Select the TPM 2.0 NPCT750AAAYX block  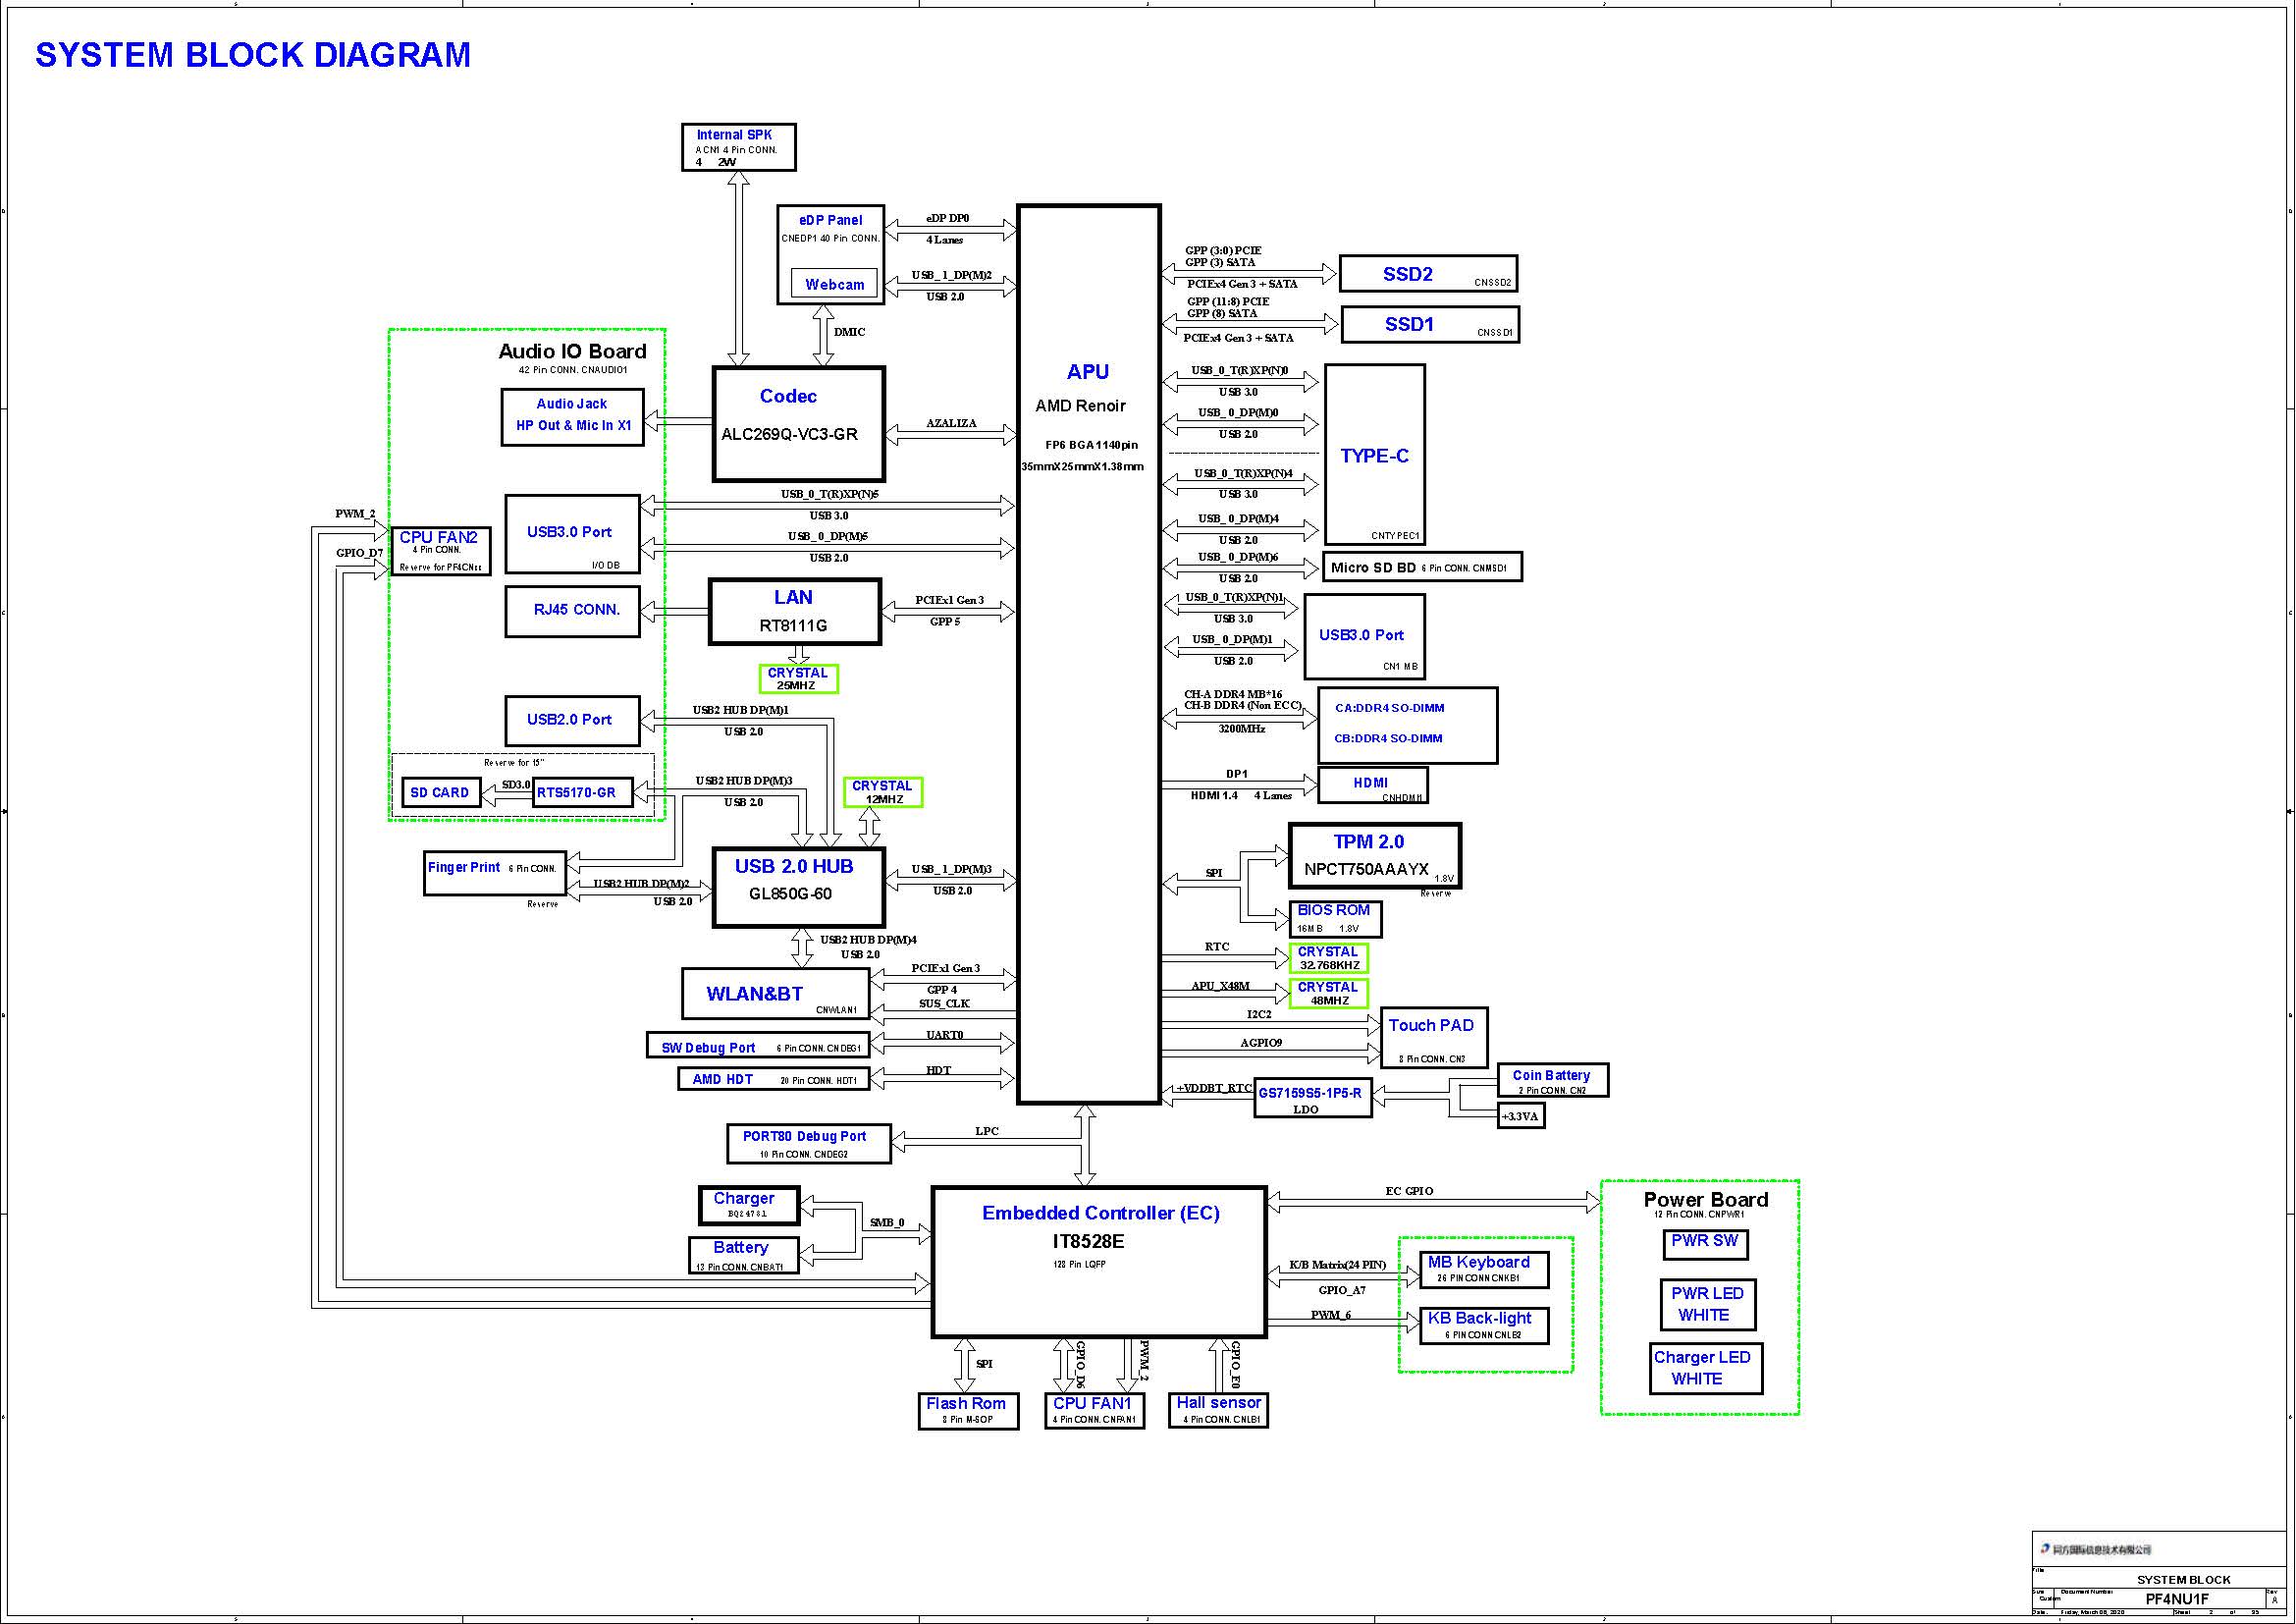pos(1374,855)
